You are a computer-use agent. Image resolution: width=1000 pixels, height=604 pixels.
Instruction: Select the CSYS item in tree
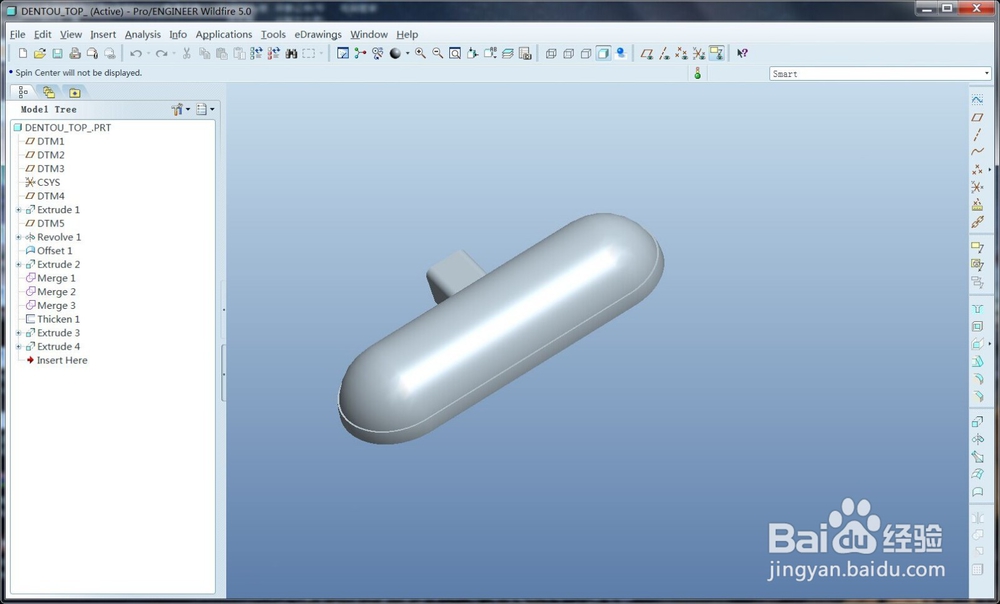click(x=43, y=182)
